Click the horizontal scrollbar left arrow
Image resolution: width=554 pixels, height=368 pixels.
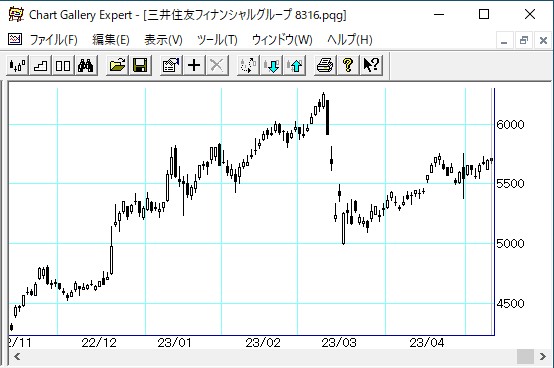pos(17,356)
